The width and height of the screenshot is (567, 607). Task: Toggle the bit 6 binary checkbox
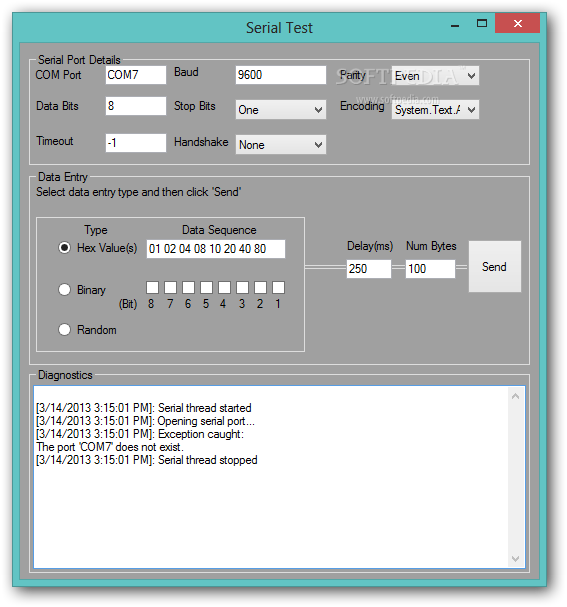tap(188, 288)
